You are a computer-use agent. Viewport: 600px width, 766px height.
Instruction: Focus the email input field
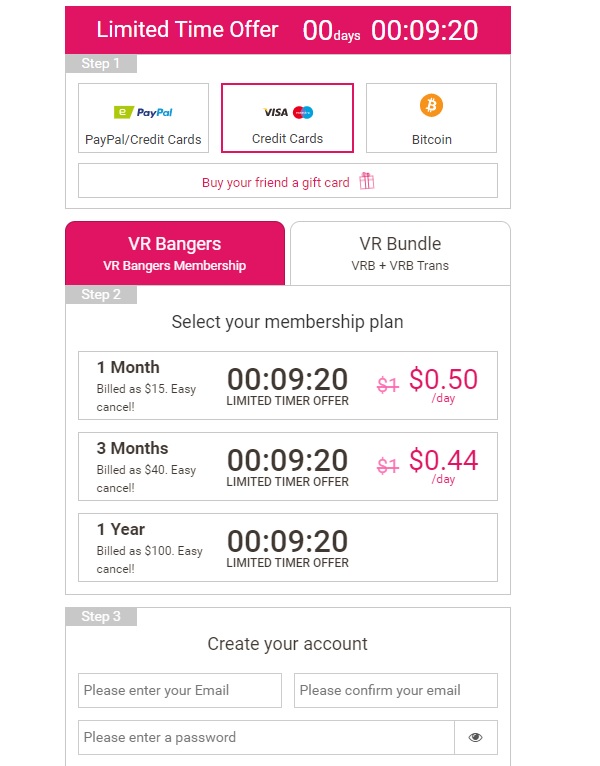[x=180, y=690]
